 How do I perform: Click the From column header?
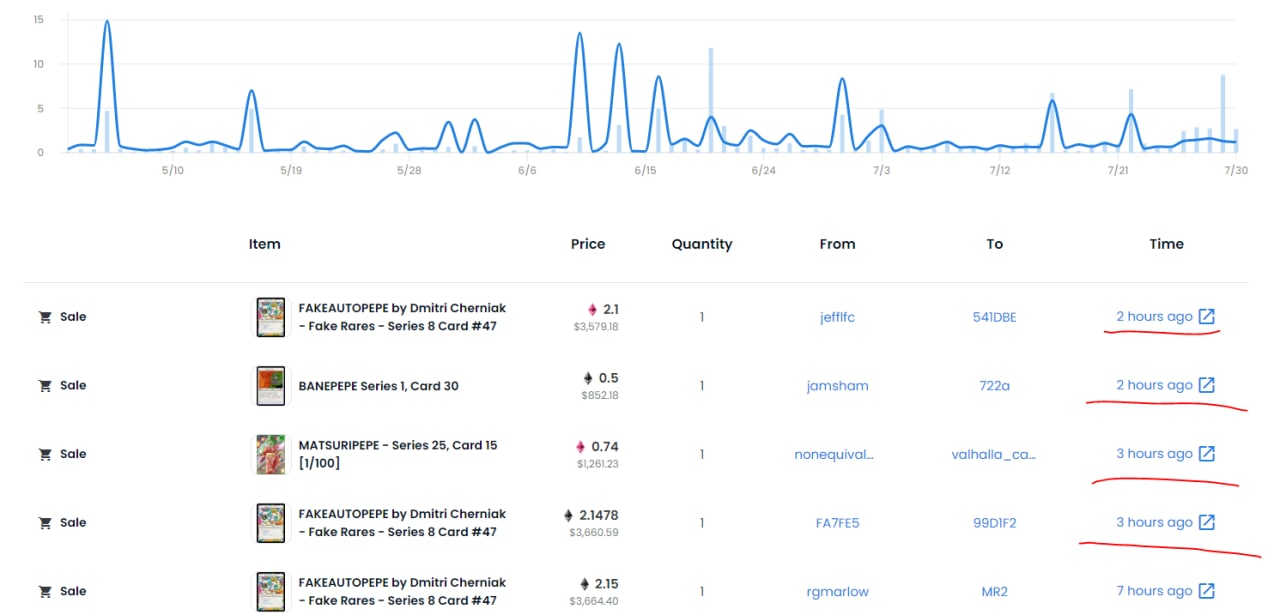(837, 244)
